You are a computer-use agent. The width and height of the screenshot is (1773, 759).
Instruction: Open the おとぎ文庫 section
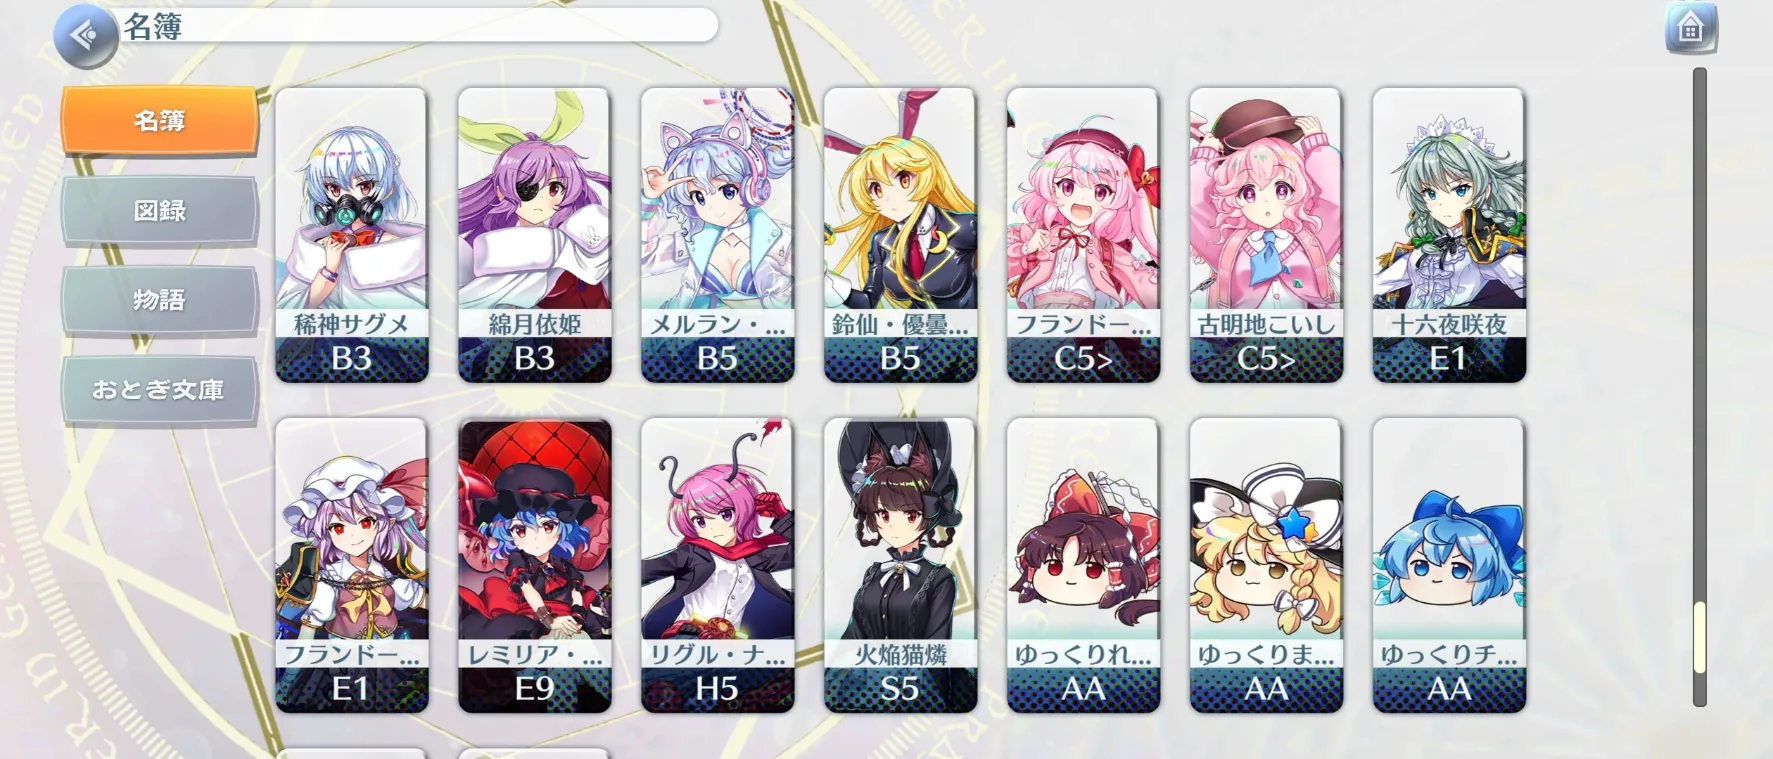pyautogui.click(x=160, y=390)
